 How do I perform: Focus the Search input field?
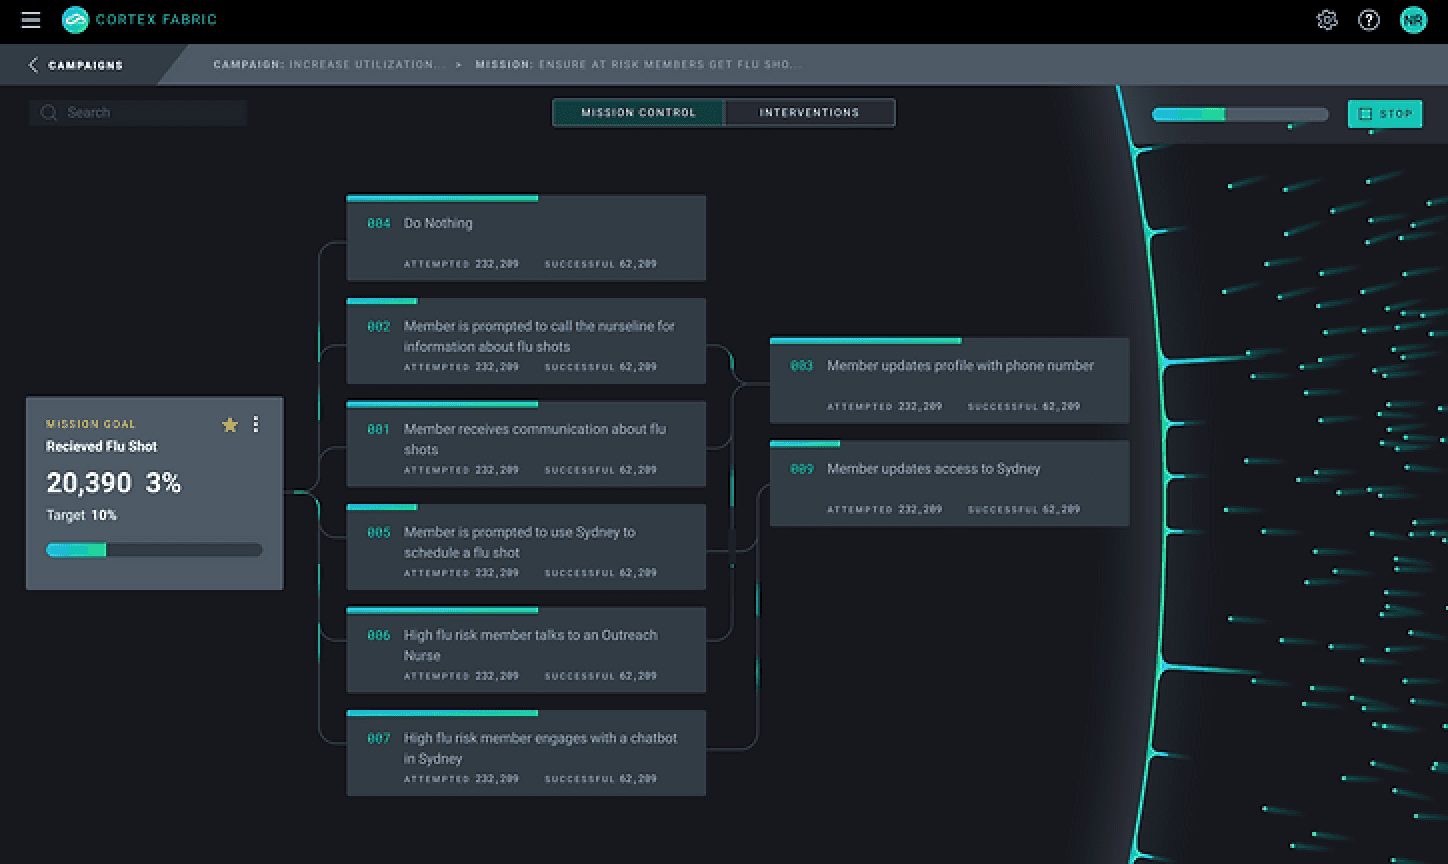[138, 113]
